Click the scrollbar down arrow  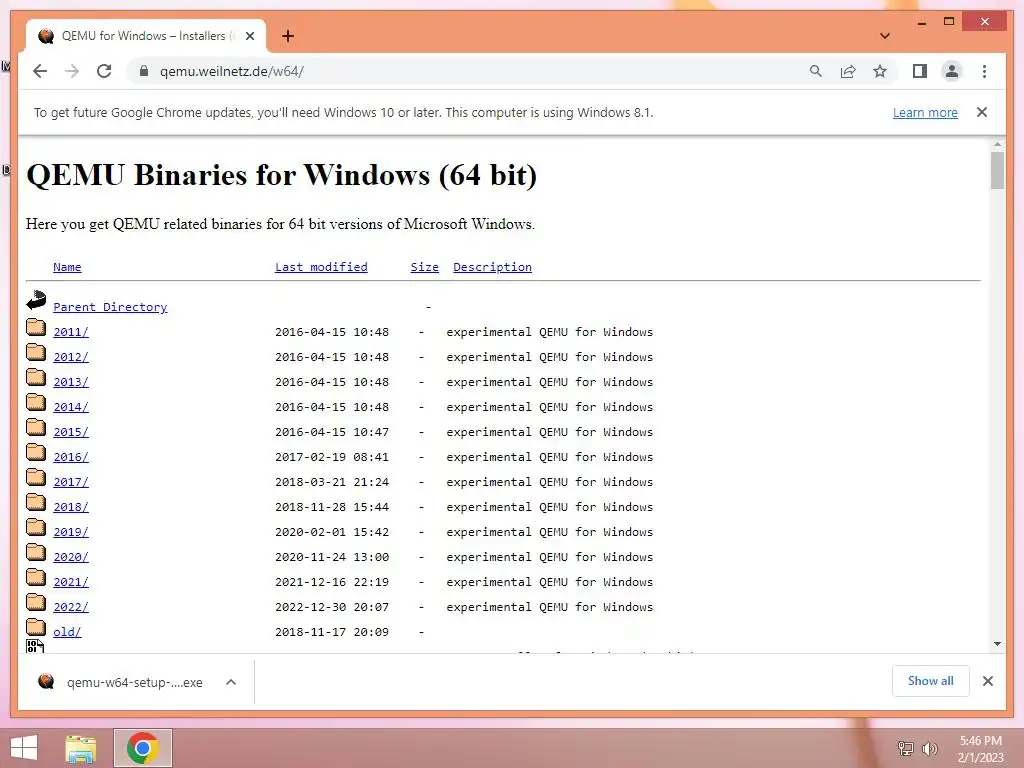coord(997,644)
